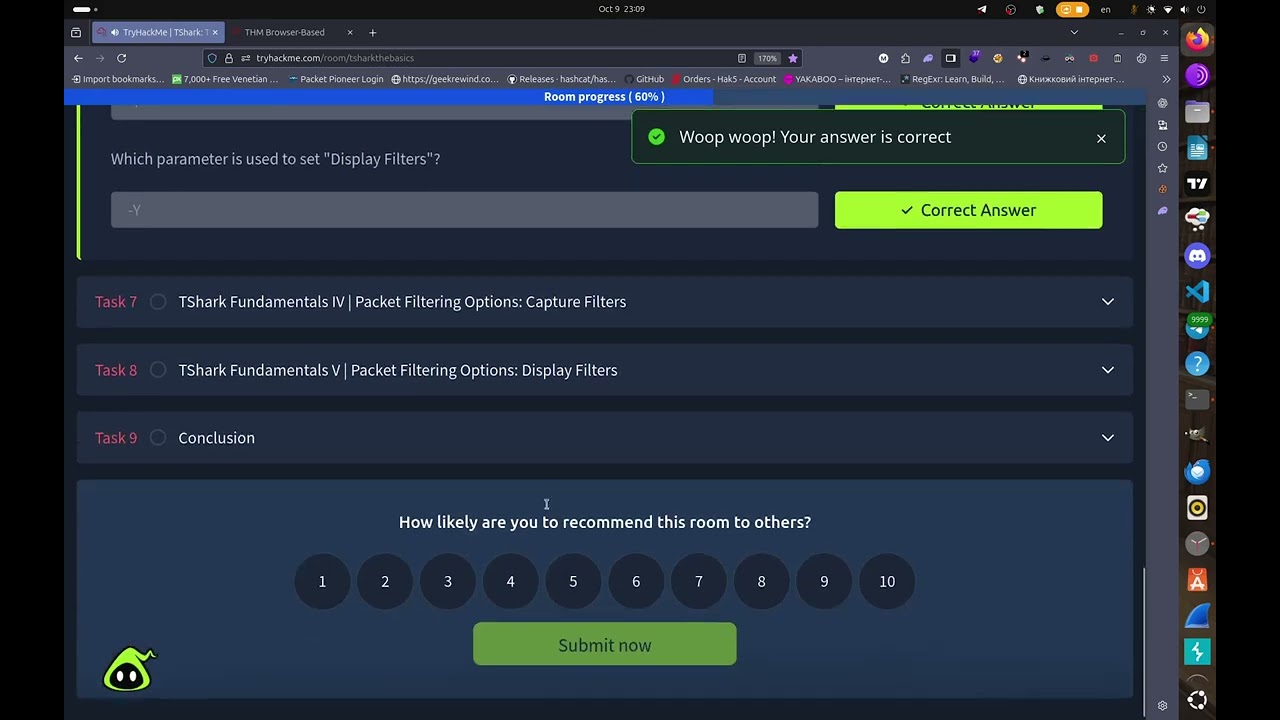Image resolution: width=1280 pixels, height=720 pixels.
Task: Open a new browser tab
Action: click(373, 32)
